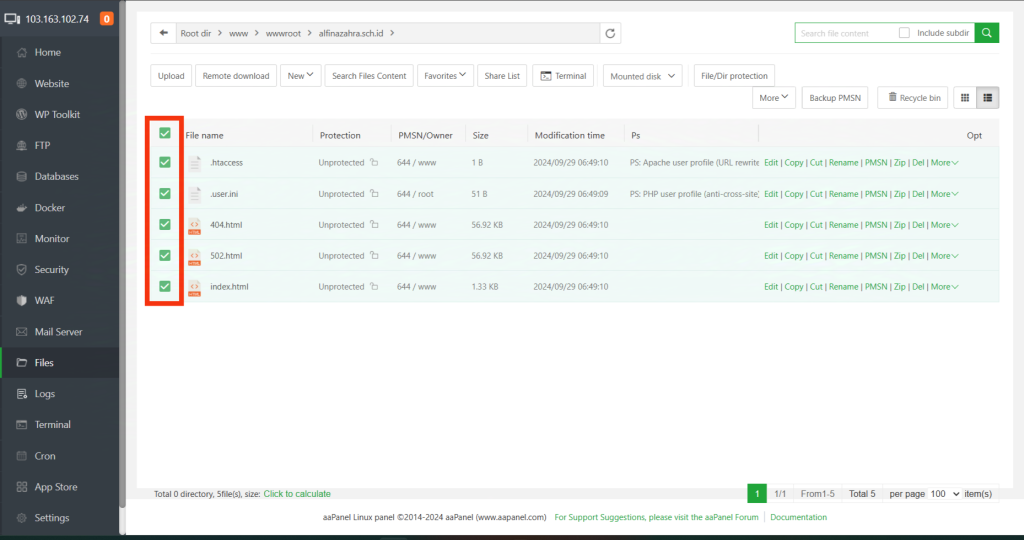Image resolution: width=1024 pixels, height=540 pixels.
Task: Uncheck the 404.html file checkbox
Action: click(165, 225)
